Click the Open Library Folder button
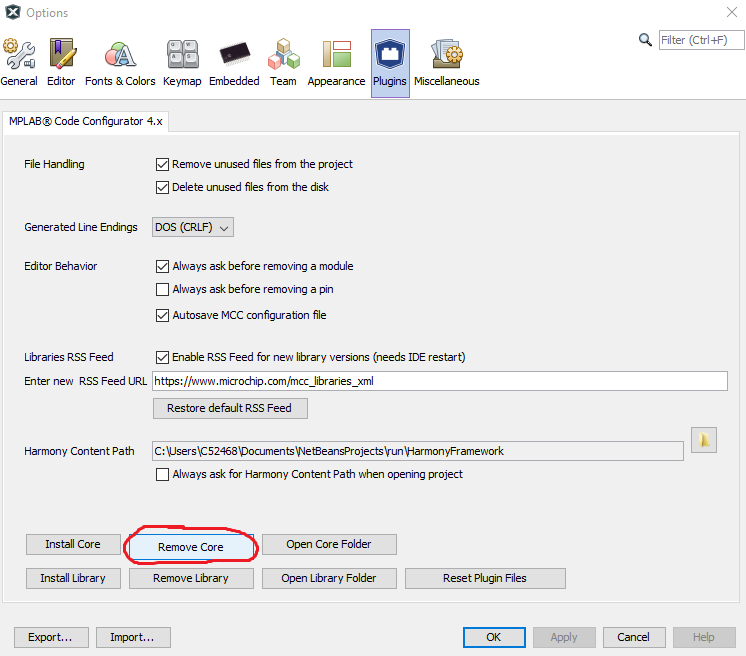Screen dimensions: 746x656 [x=329, y=578]
